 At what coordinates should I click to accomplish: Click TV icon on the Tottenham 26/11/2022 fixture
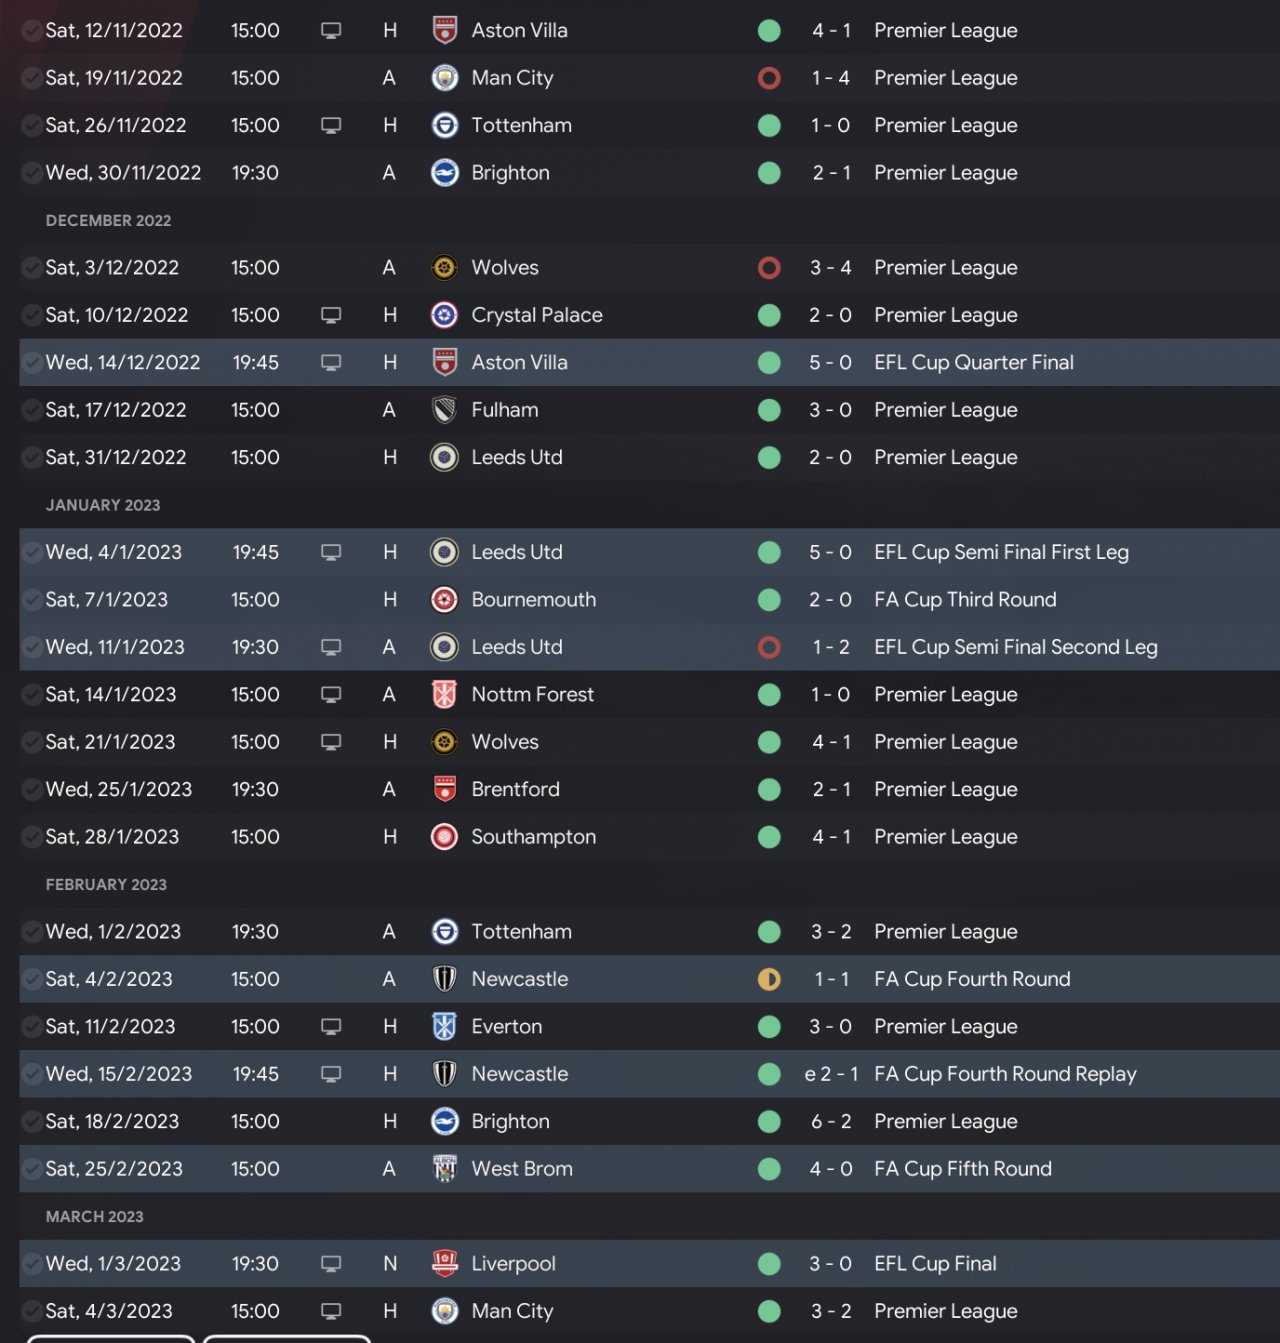pos(331,126)
